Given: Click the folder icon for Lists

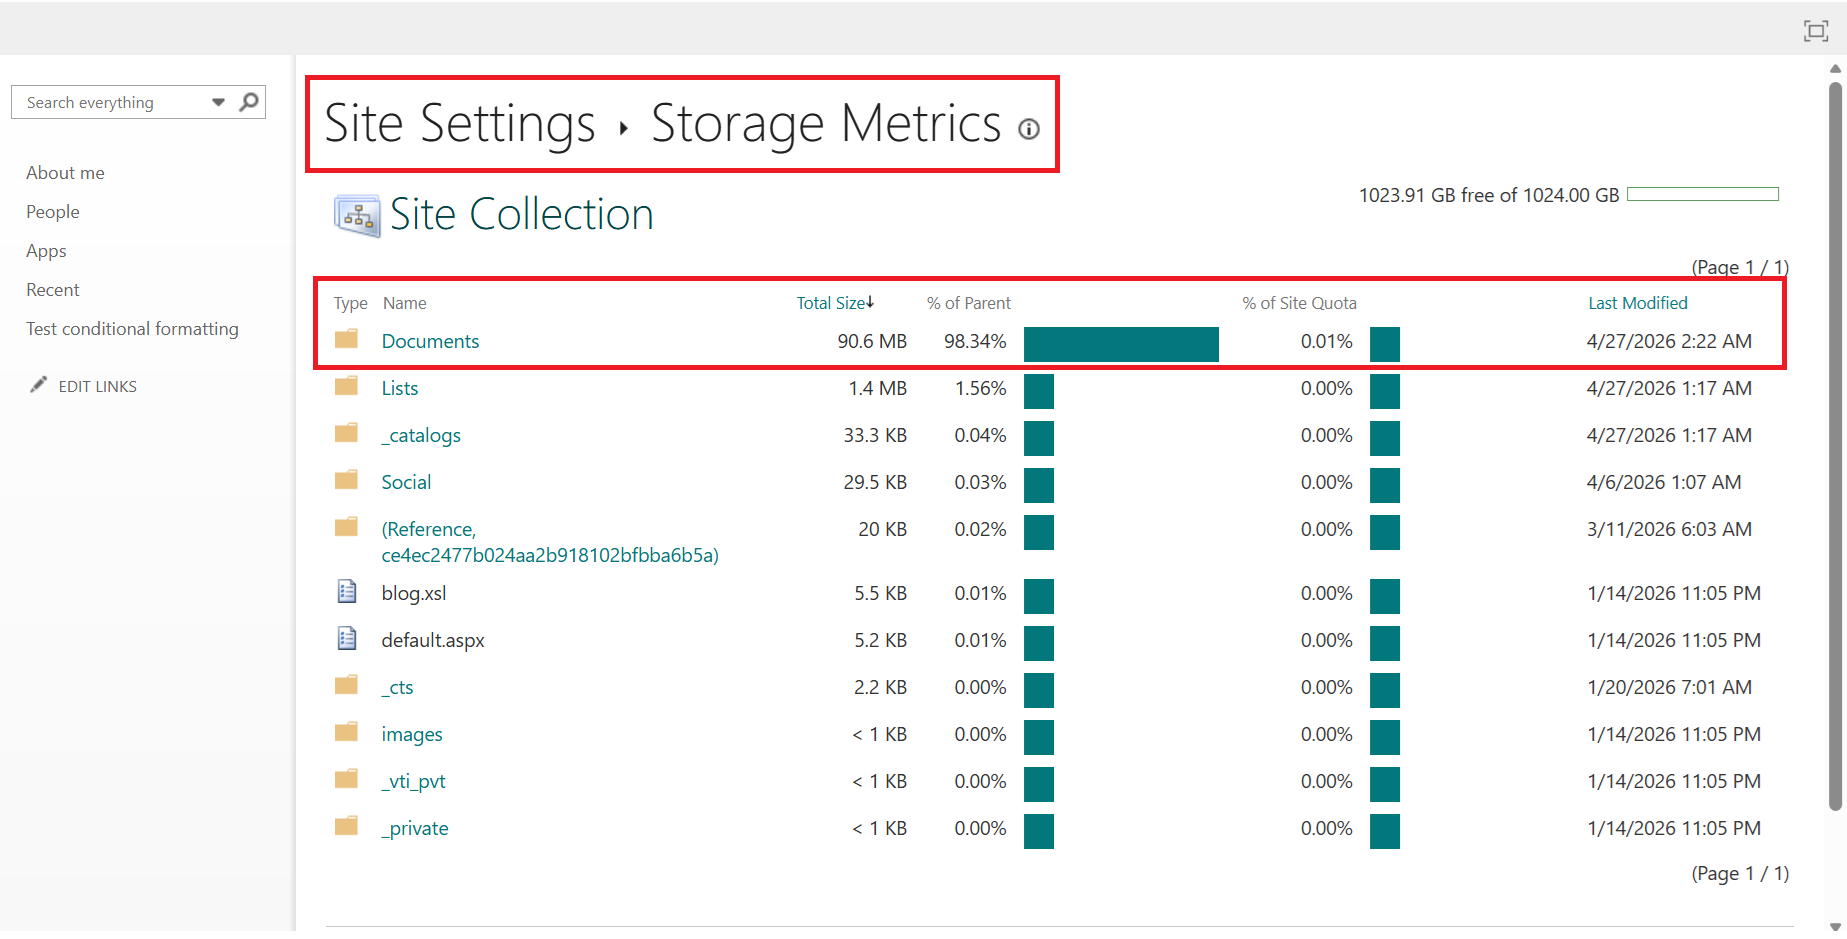Looking at the screenshot, I should pyautogui.click(x=346, y=386).
